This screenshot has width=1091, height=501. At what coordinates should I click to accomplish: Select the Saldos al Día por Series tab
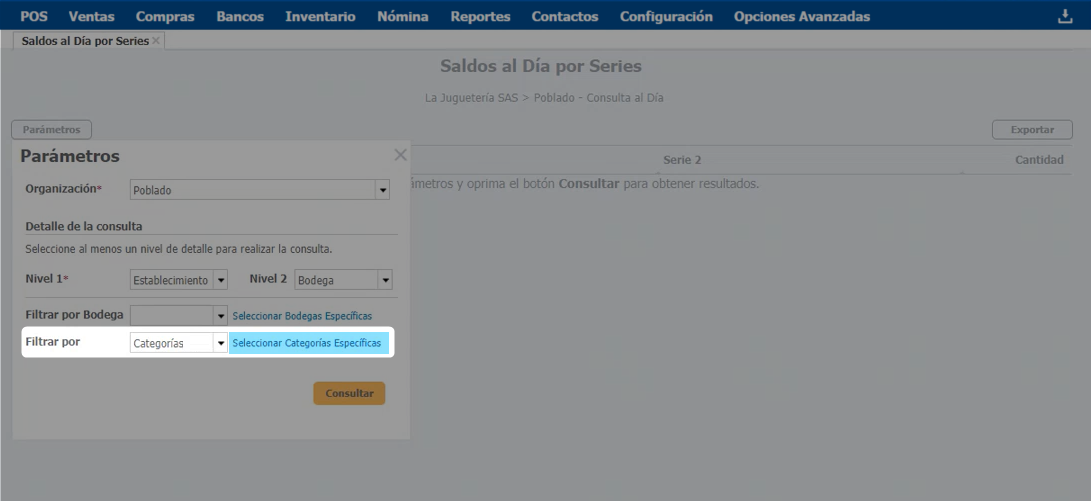pyautogui.click(x=85, y=41)
